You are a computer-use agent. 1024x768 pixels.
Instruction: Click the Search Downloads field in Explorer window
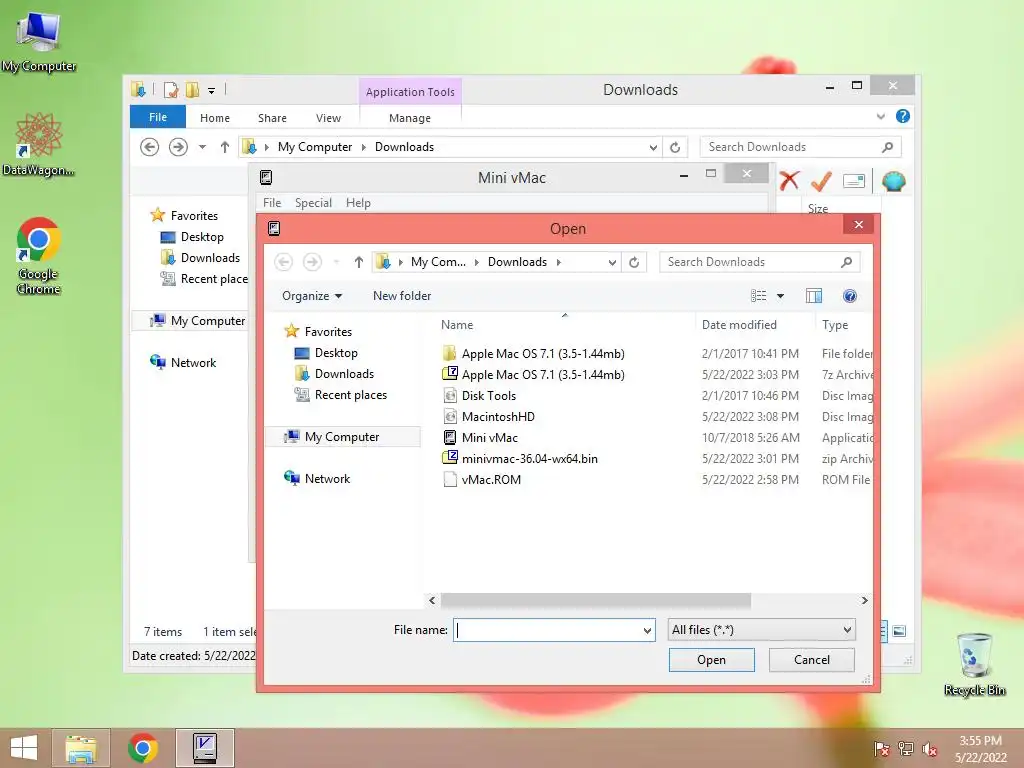pos(800,147)
